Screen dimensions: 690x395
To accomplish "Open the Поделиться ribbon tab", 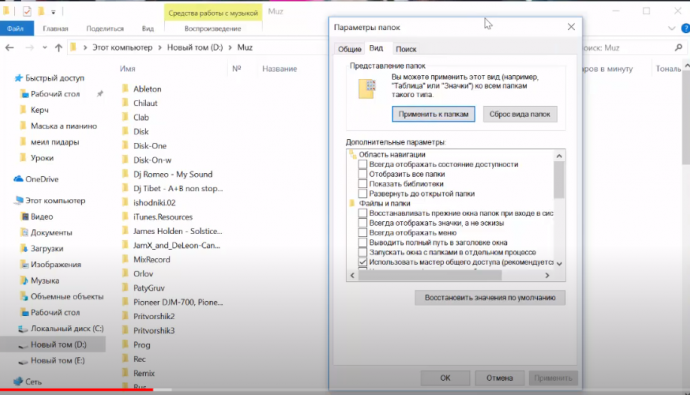I will pyautogui.click(x=105, y=29).
